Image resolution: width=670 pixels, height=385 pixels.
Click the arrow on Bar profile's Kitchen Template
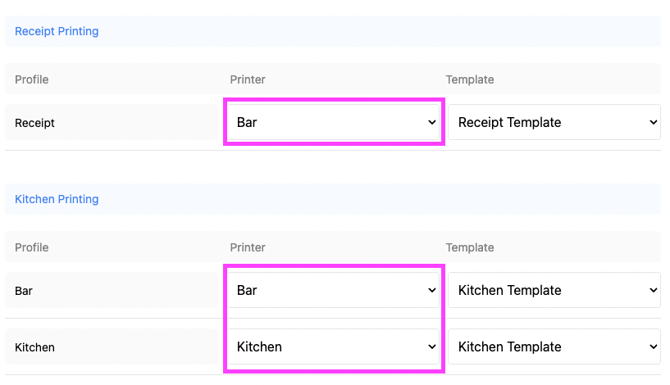click(x=653, y=291)
